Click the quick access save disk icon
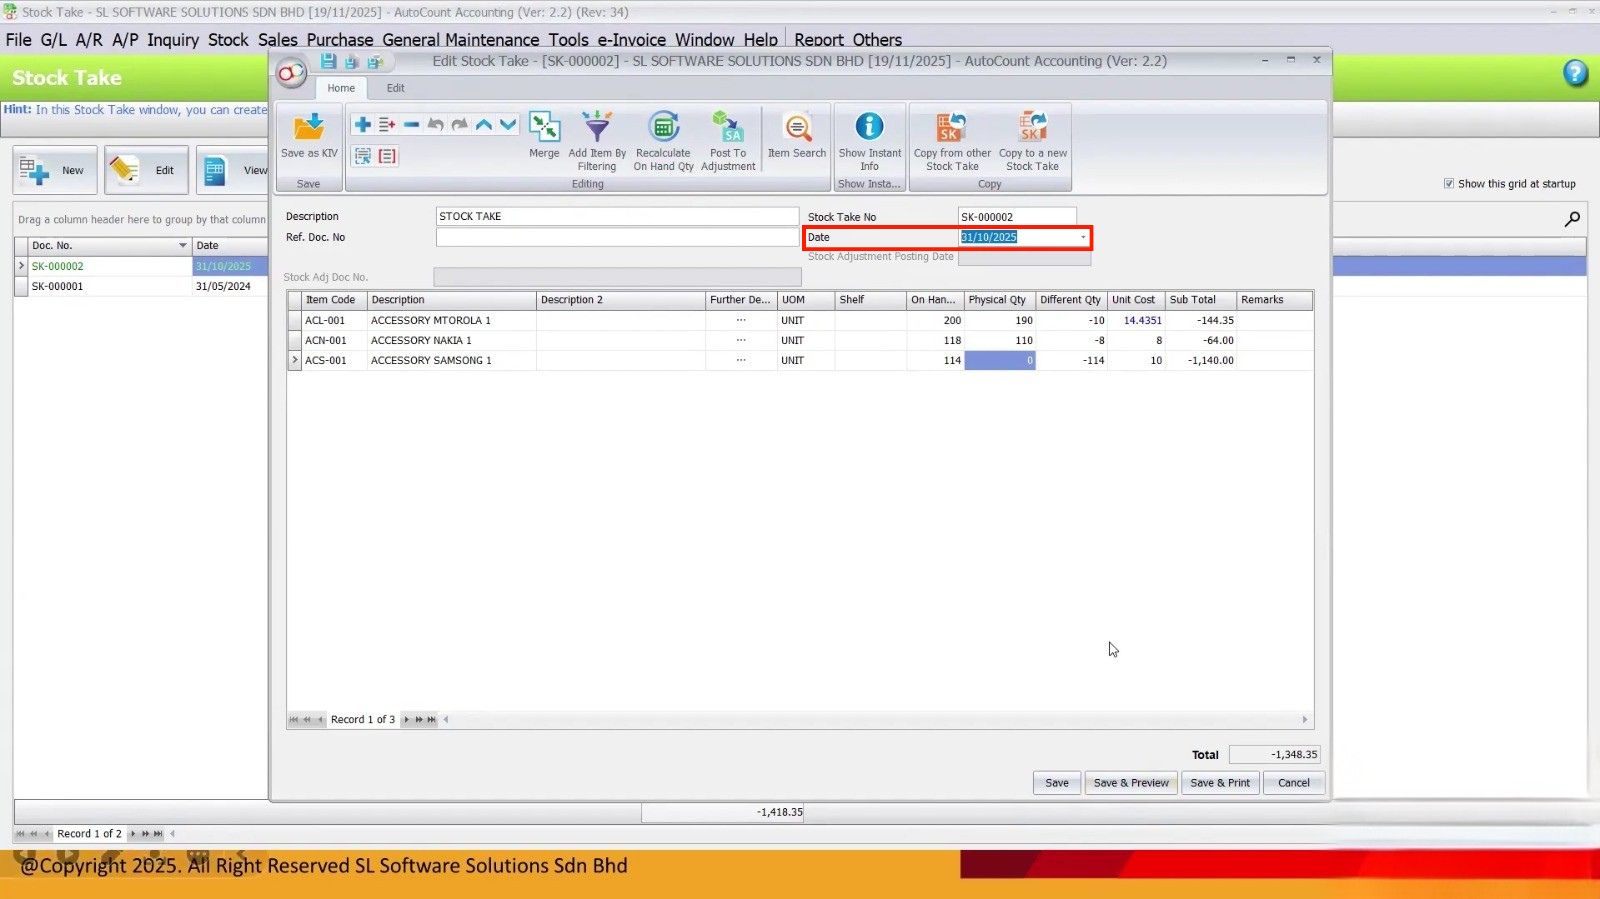This screenshot has height=899, width=1600. [328, 62]
